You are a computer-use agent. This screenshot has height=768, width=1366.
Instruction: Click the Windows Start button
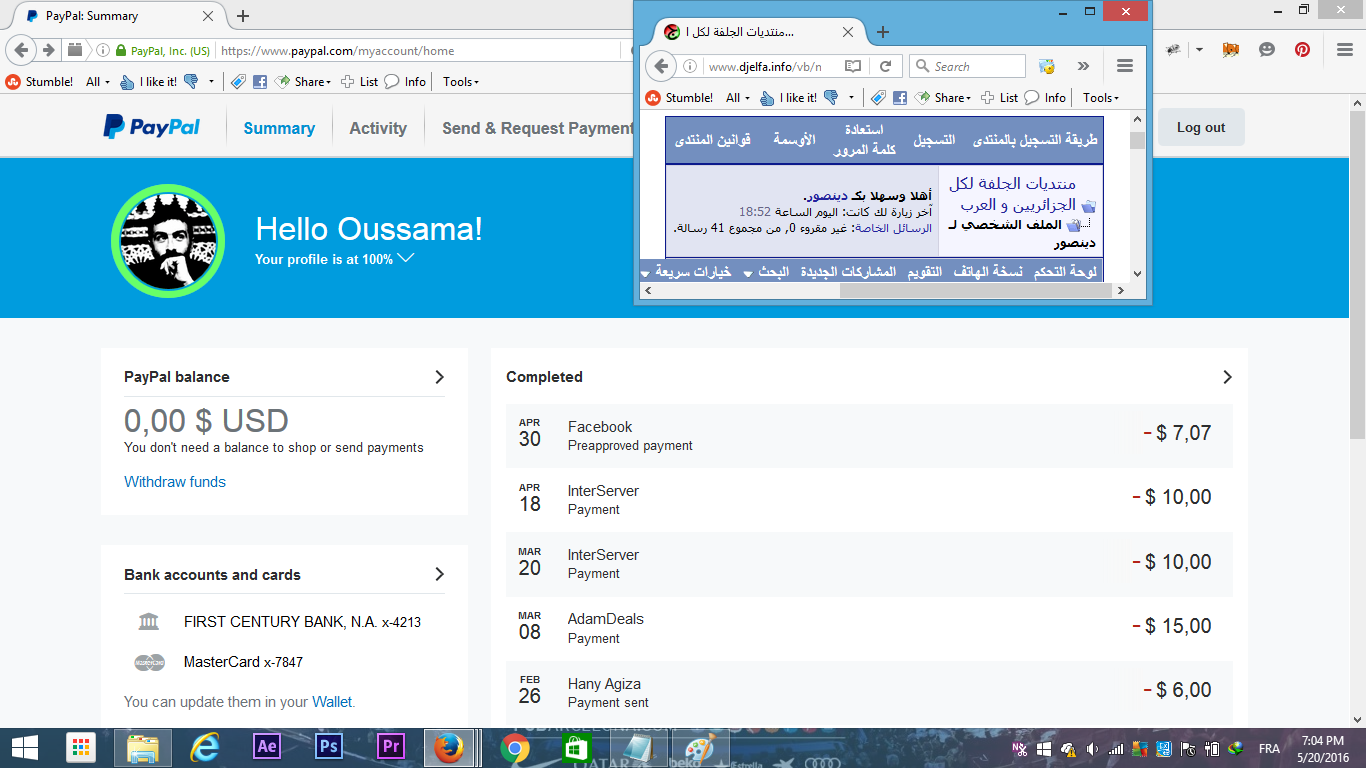coord(24,747)
